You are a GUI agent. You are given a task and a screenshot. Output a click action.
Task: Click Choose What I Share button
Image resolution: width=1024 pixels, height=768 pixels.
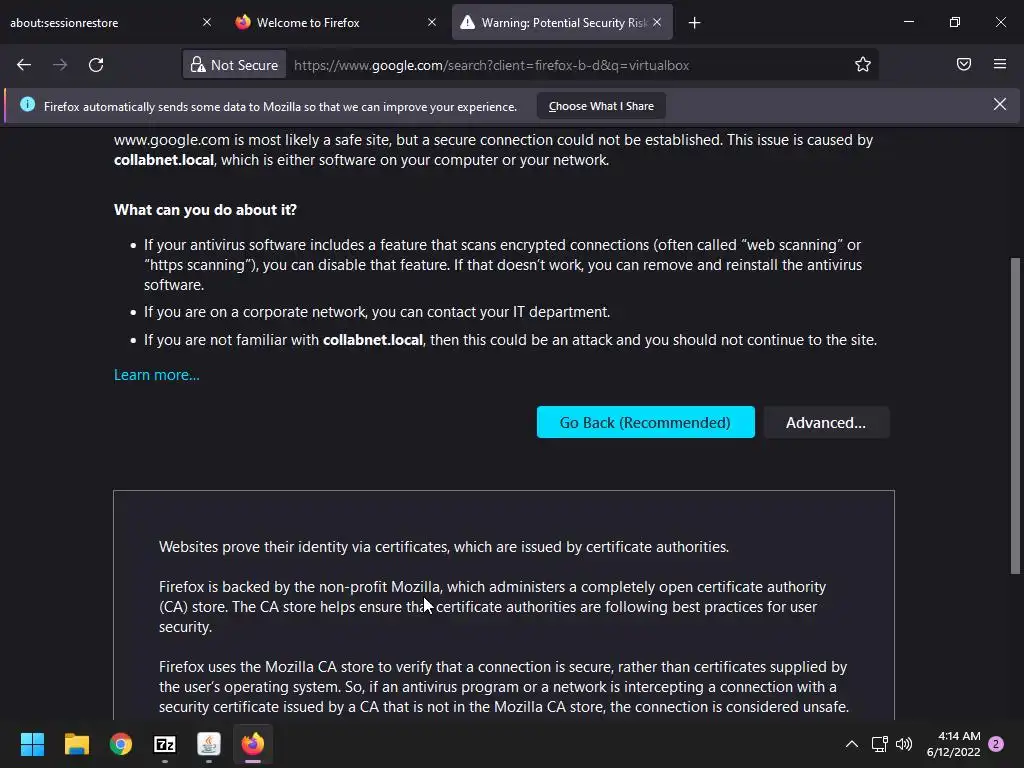click(601, 106)
